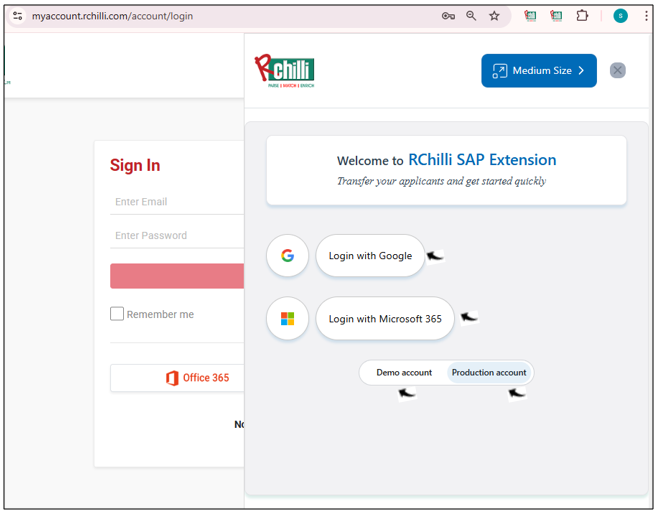Image resolution: width=657 pixels, height=512 pixels.
Task: Select the Demo account option
Action: [x=404, y=372]
